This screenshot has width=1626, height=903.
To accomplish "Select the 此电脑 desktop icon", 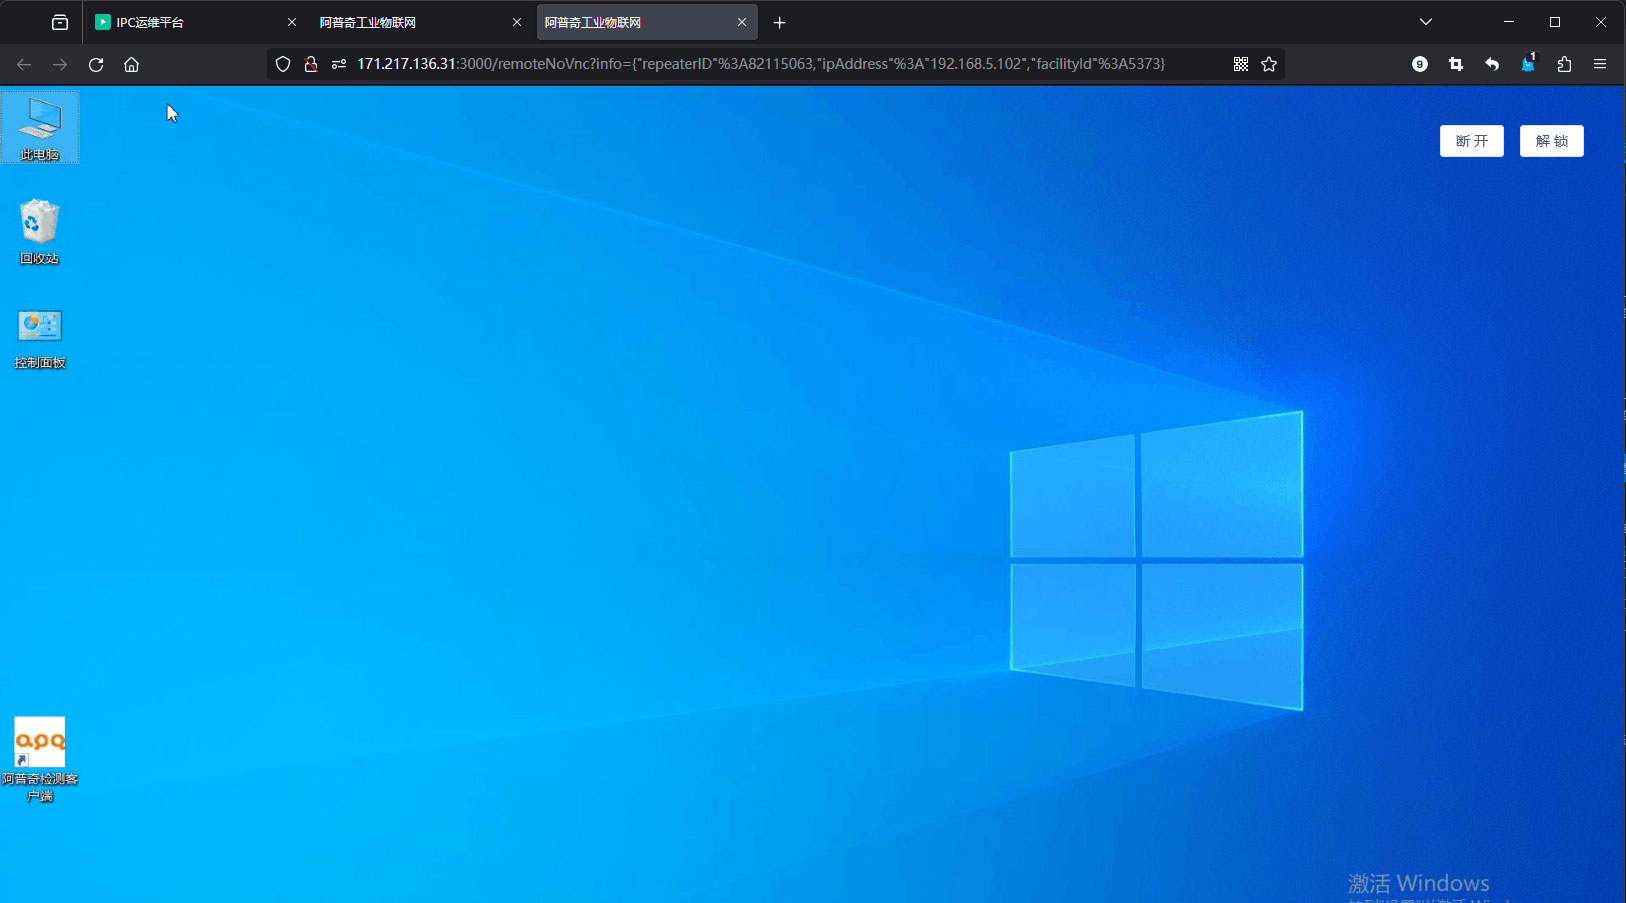I will [40, 126].
